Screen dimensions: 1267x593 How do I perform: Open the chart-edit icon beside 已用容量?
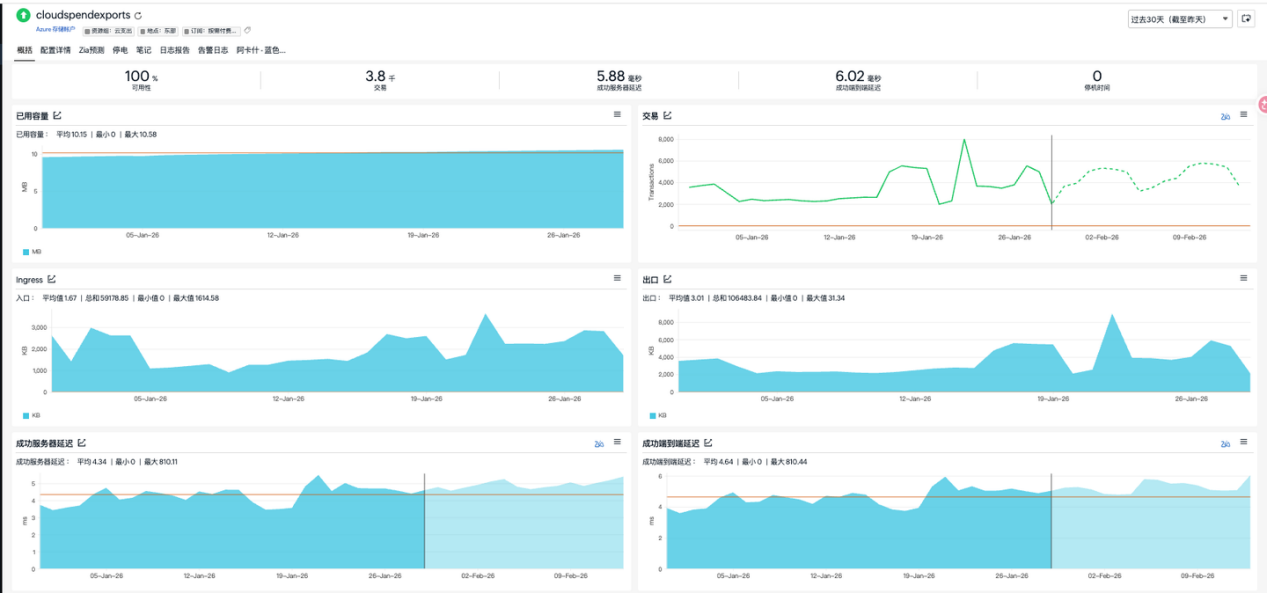[x=57, y=115]
